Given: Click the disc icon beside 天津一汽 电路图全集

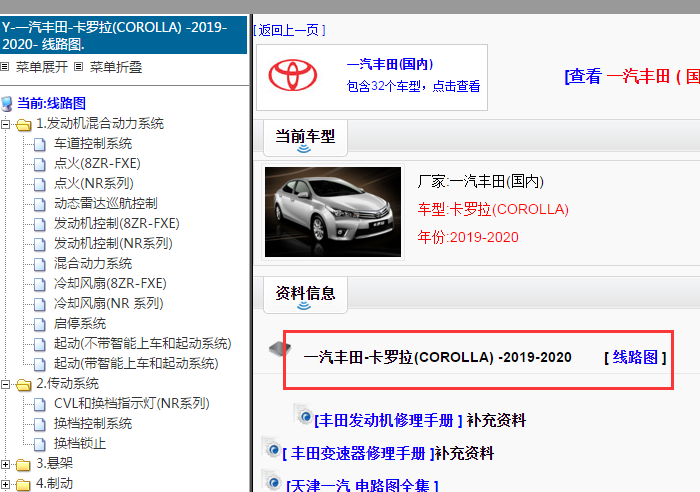Looking at the screenshot, I should tap(272, 480).
